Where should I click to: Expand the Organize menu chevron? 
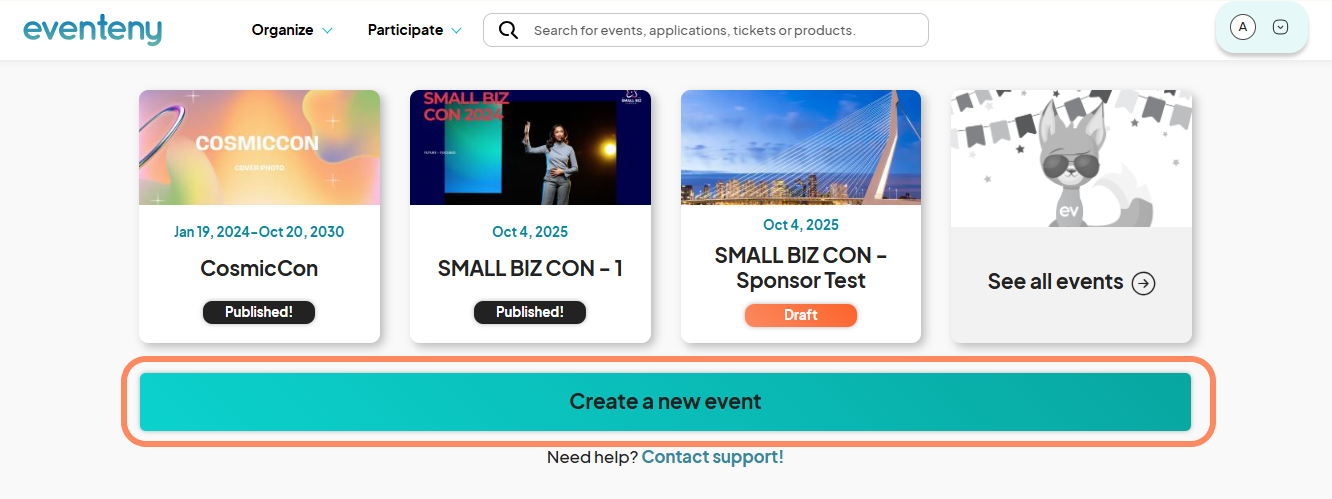click(327, 31)
